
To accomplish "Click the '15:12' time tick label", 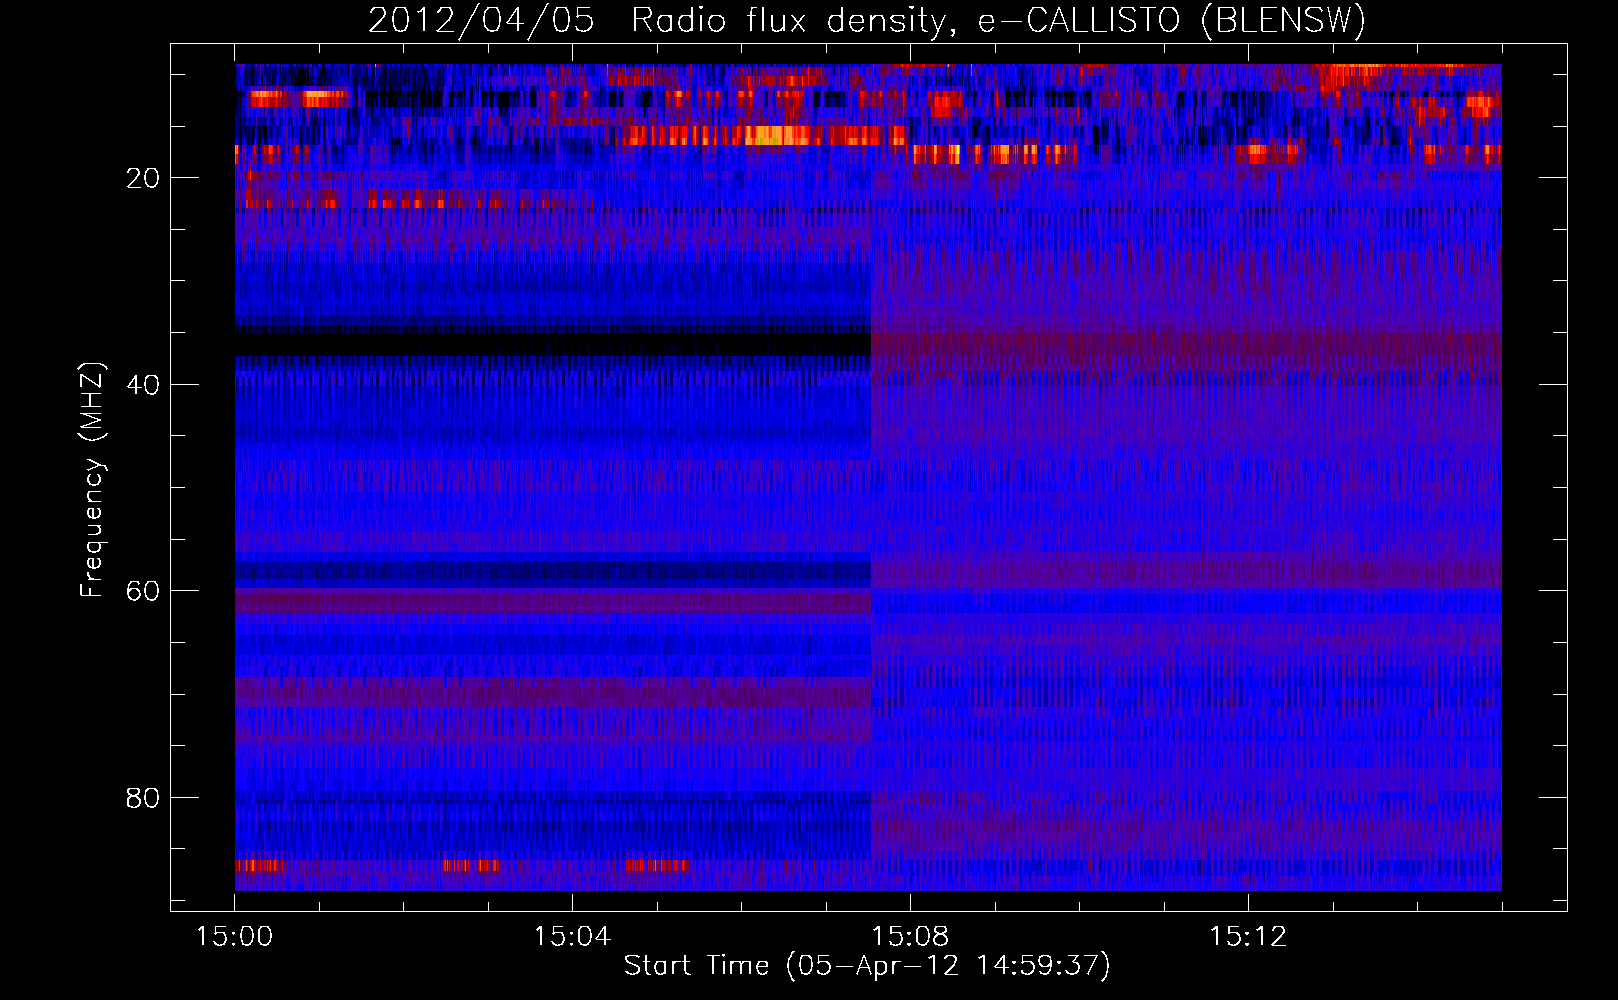I will pos(1248,937).
